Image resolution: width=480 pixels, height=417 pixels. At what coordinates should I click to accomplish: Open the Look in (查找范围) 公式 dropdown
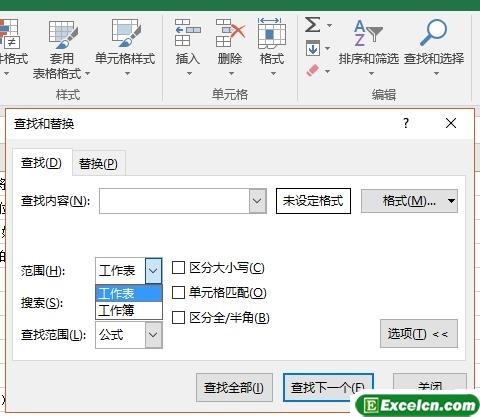[x=153, y=335]
